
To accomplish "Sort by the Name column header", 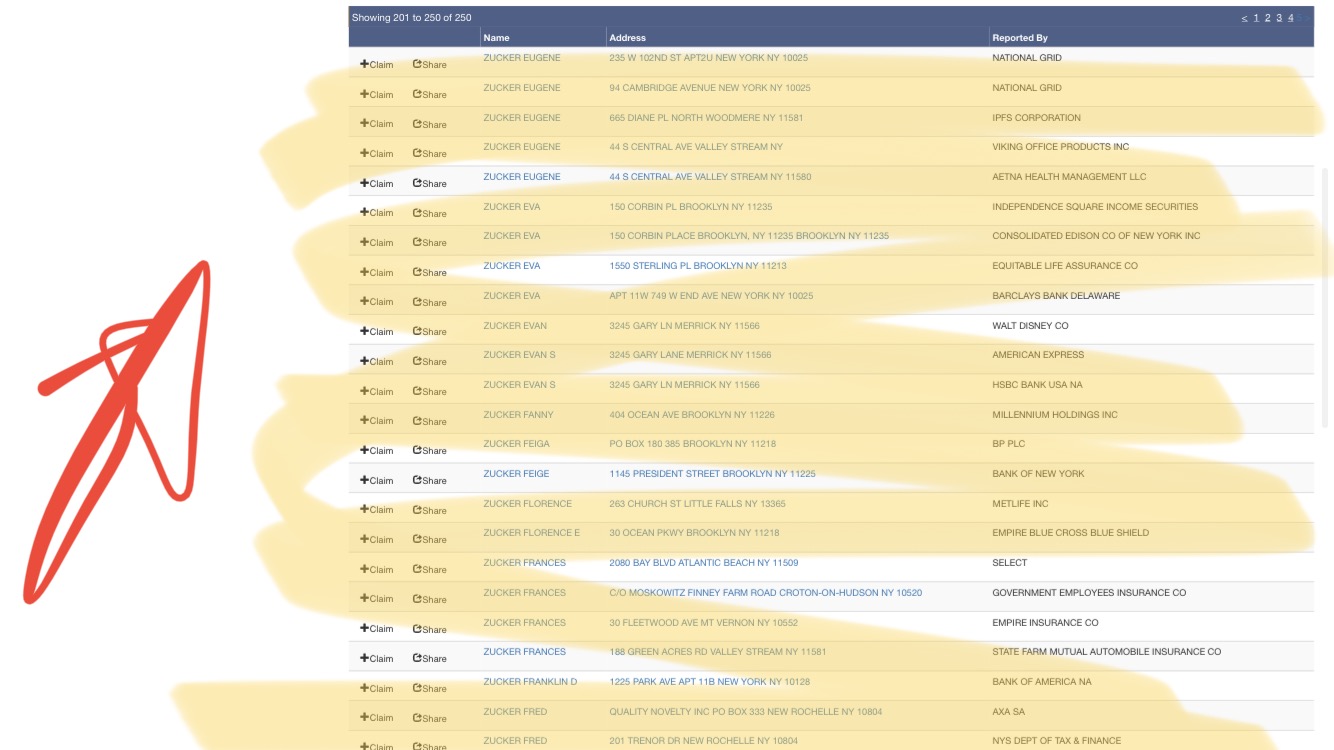I will 497,38.
